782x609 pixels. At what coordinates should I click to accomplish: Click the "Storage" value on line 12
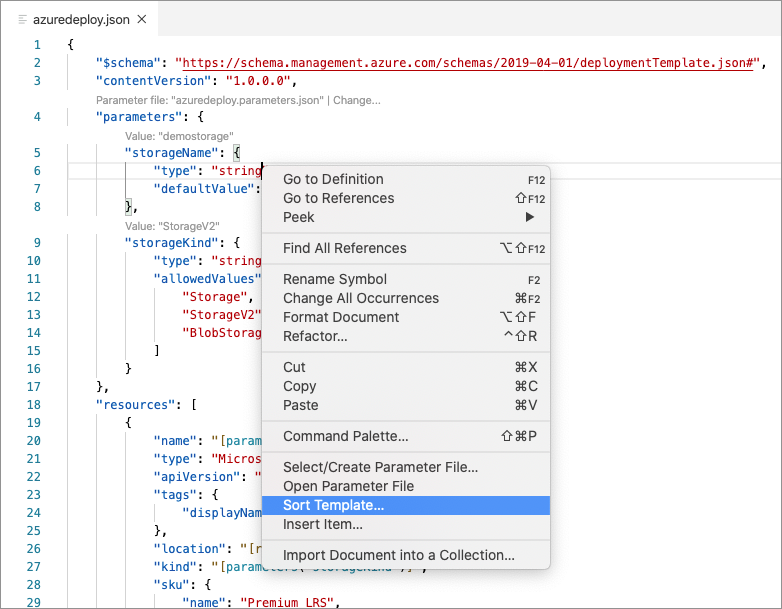click(215, 297)
